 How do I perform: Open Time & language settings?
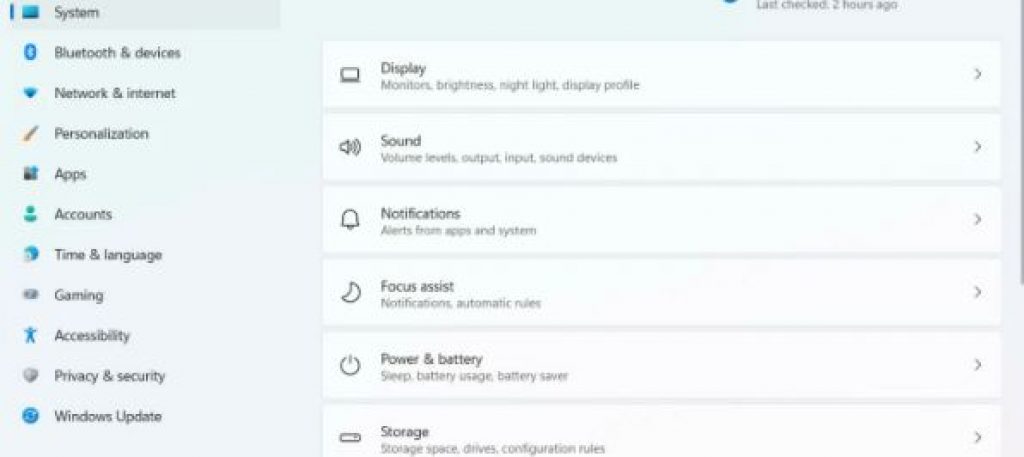107,255
